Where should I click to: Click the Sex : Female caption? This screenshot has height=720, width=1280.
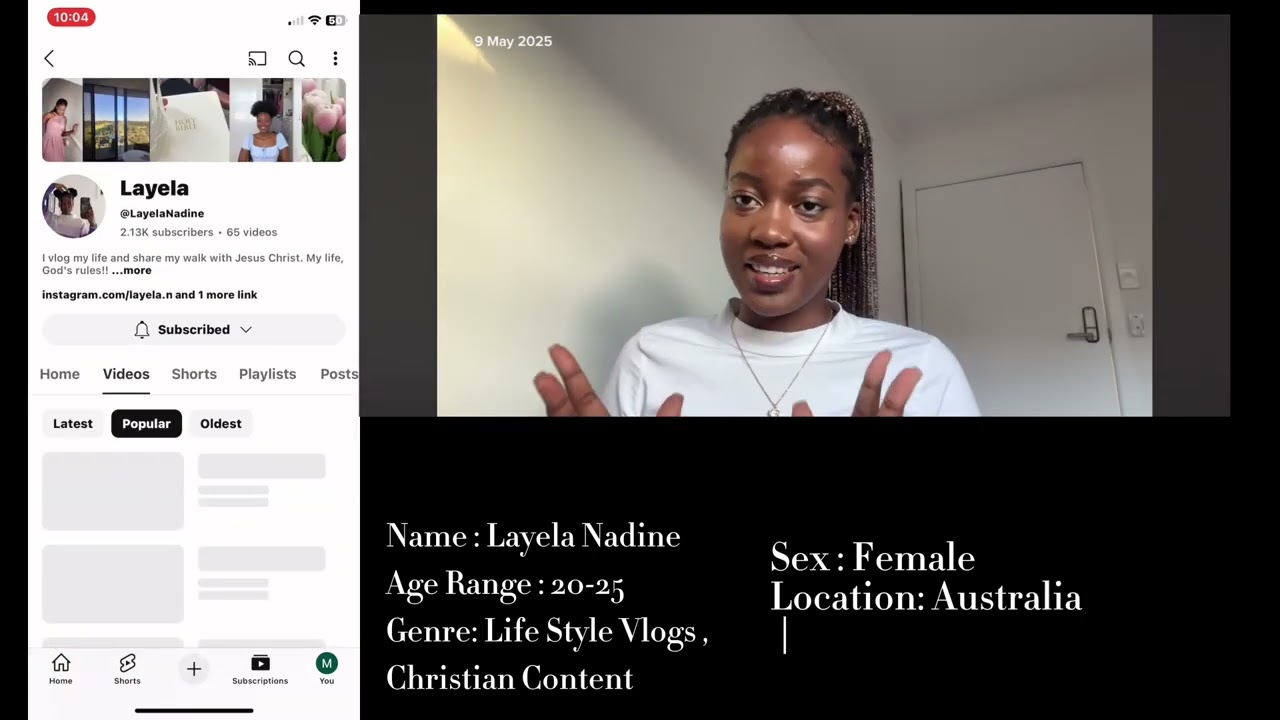(x=873, y=557)
